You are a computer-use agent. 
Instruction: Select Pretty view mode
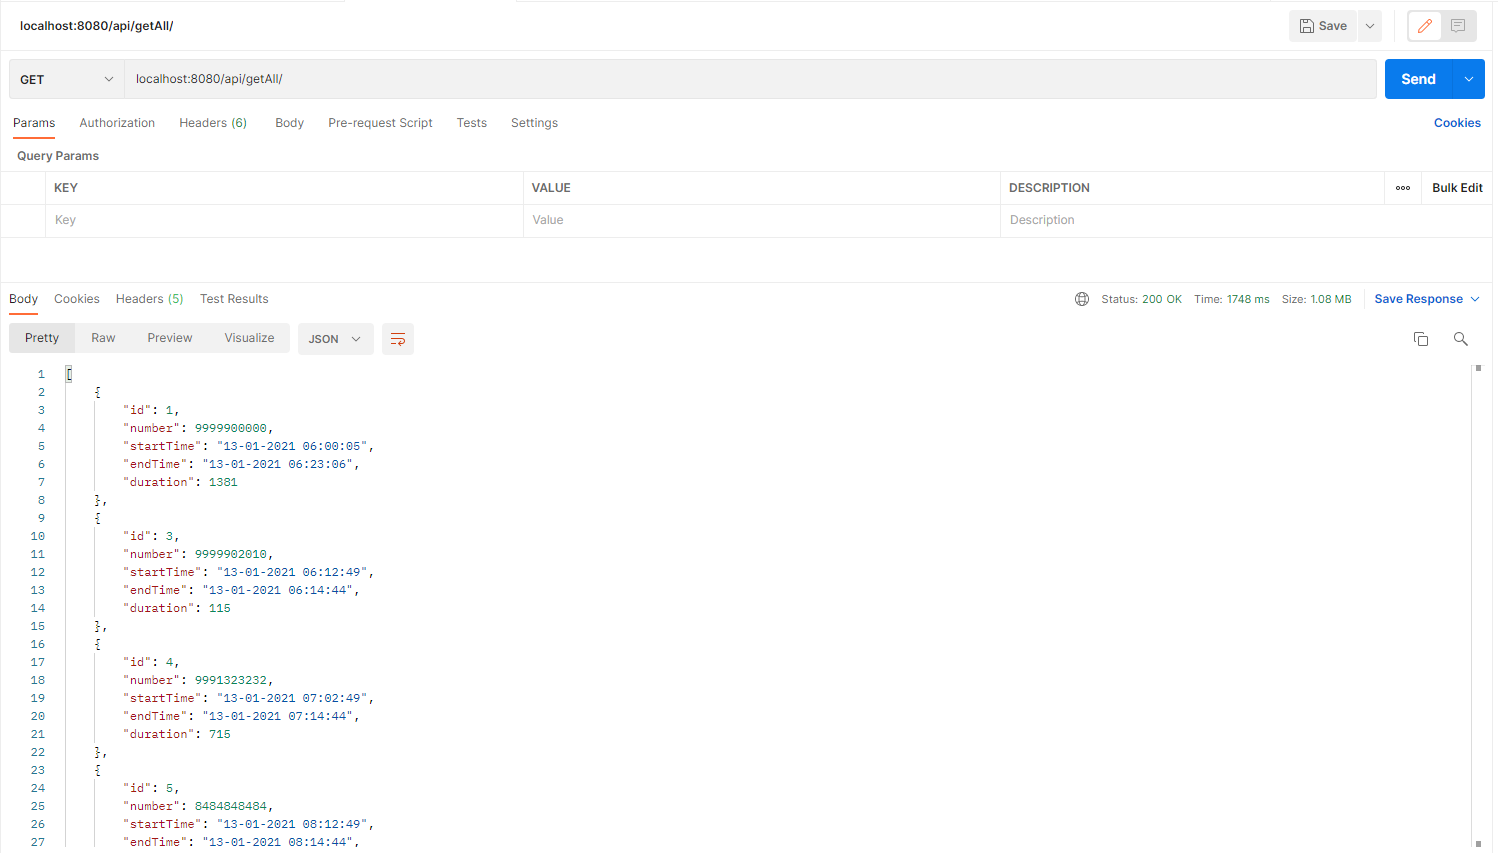42,338
